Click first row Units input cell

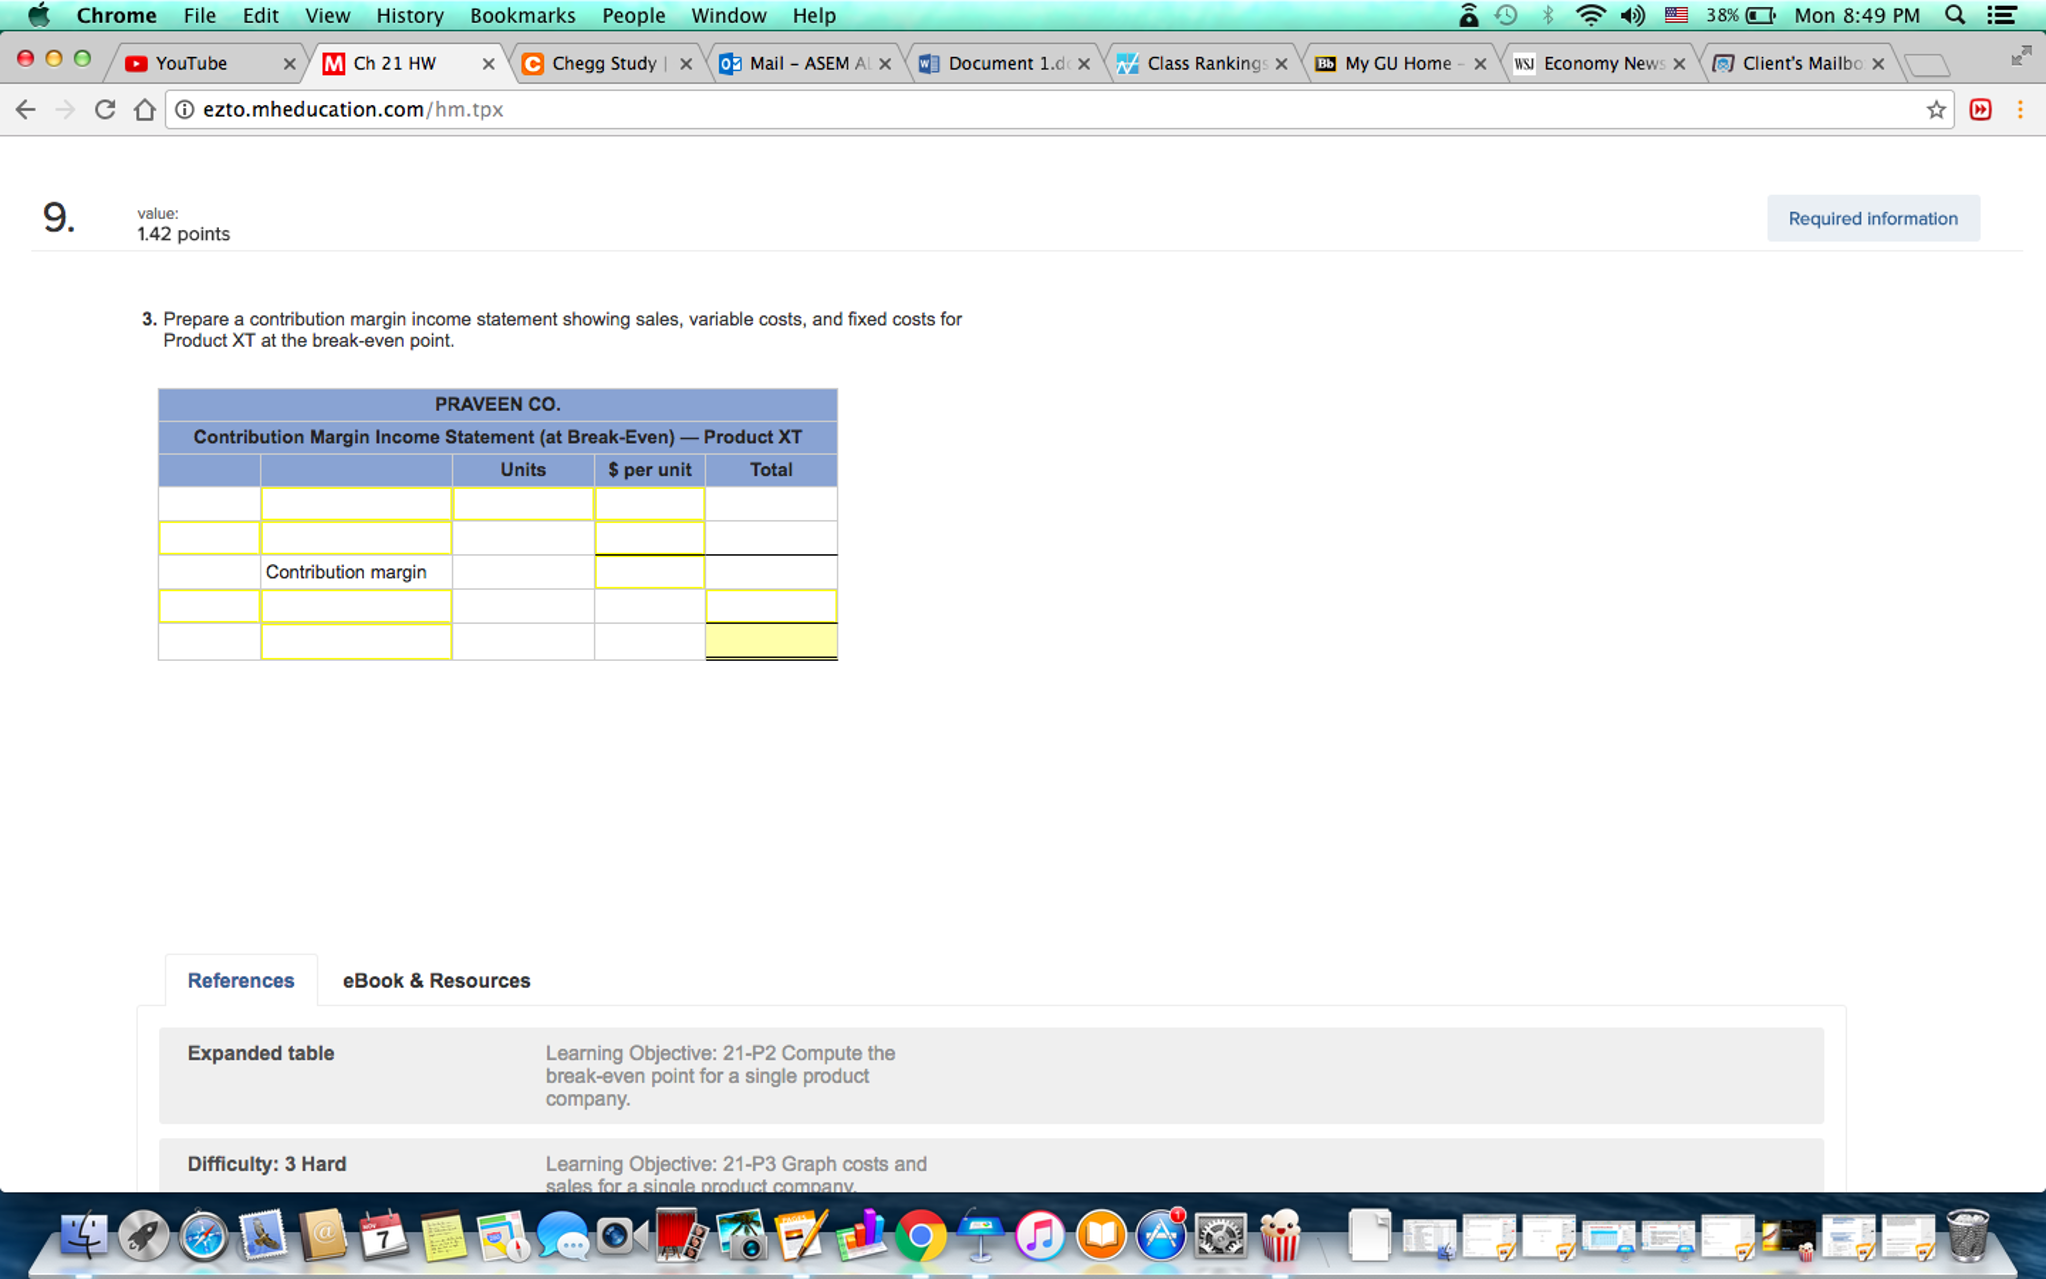(x=523, y=504)
